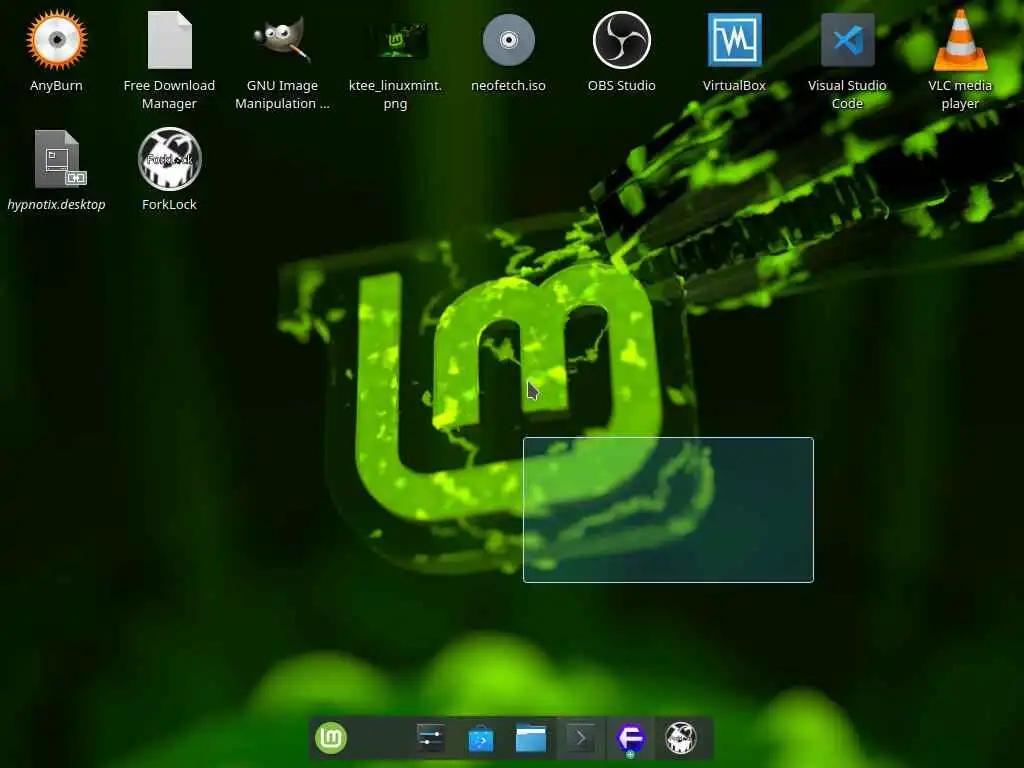Launch the blue software store bag in the dock

[x=481, y=739]
